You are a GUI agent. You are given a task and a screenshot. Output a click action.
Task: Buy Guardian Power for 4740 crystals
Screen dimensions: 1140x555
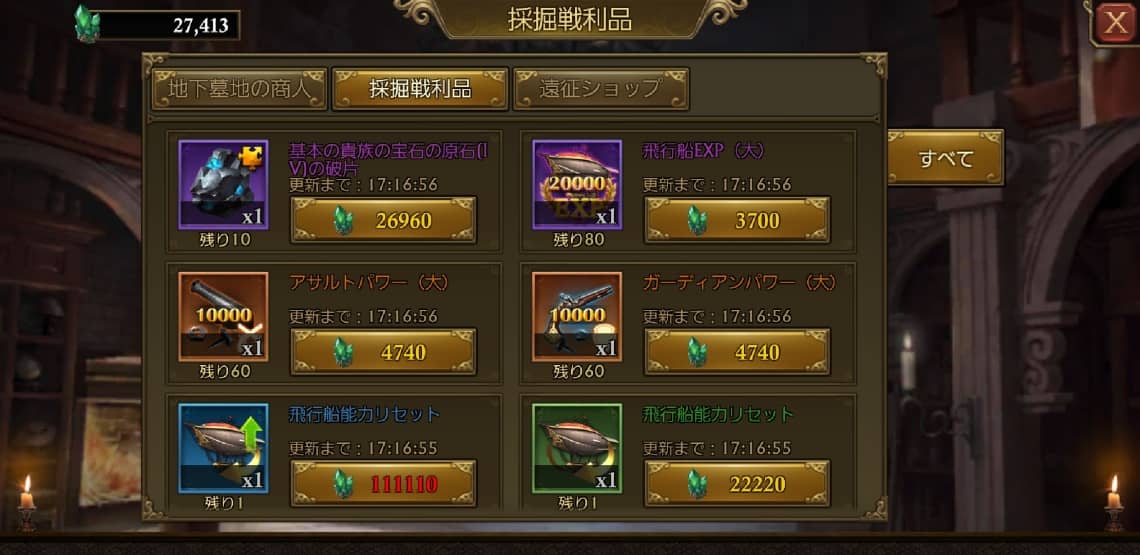[x=737, y=352]
